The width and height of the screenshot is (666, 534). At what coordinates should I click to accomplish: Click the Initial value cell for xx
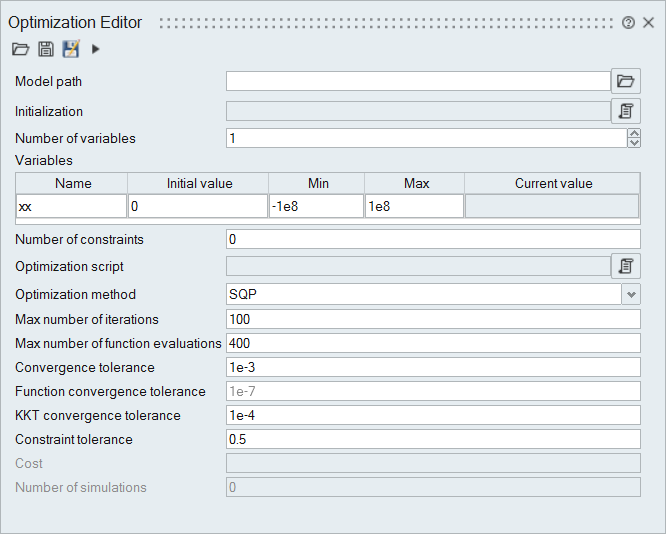(x=197, y=206)
